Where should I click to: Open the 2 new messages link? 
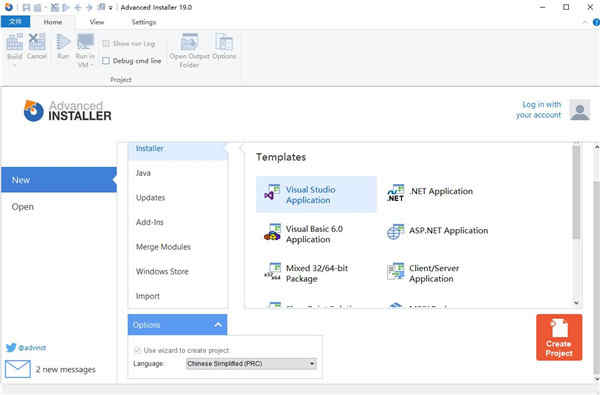click(x=65, y=369)
